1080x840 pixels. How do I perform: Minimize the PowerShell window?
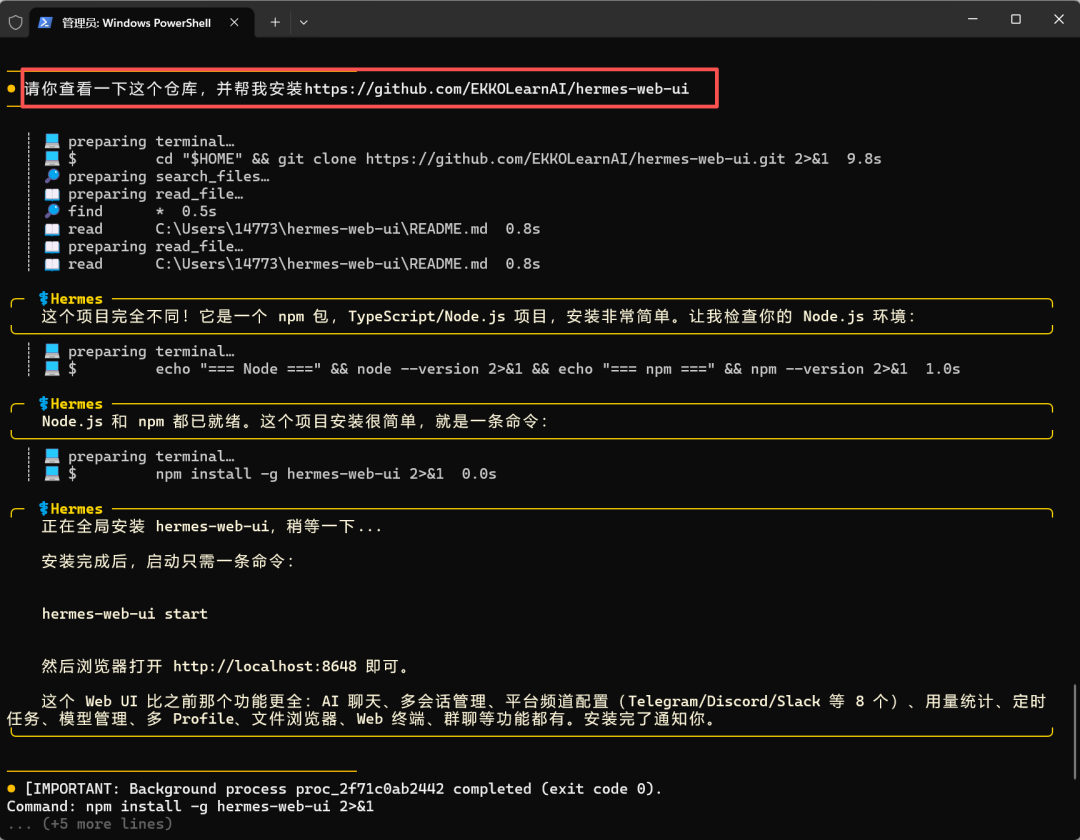click(973, 19)
